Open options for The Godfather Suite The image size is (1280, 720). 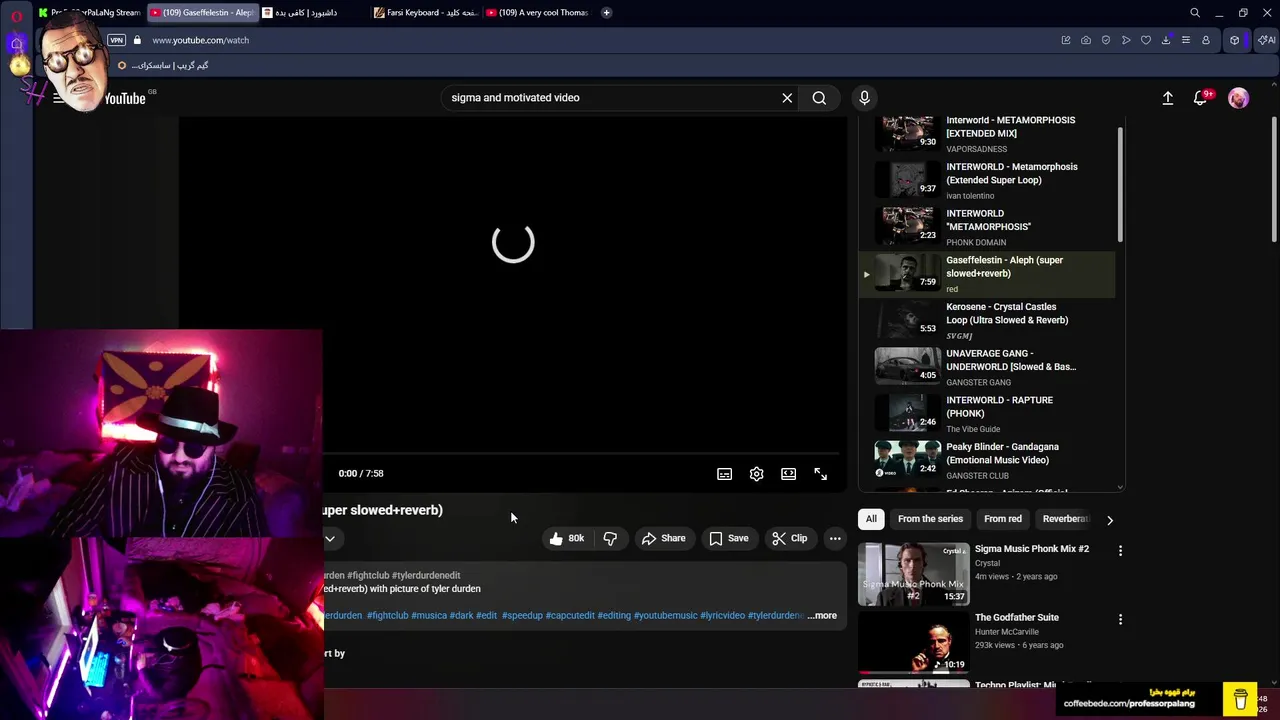pos(1120,620)
